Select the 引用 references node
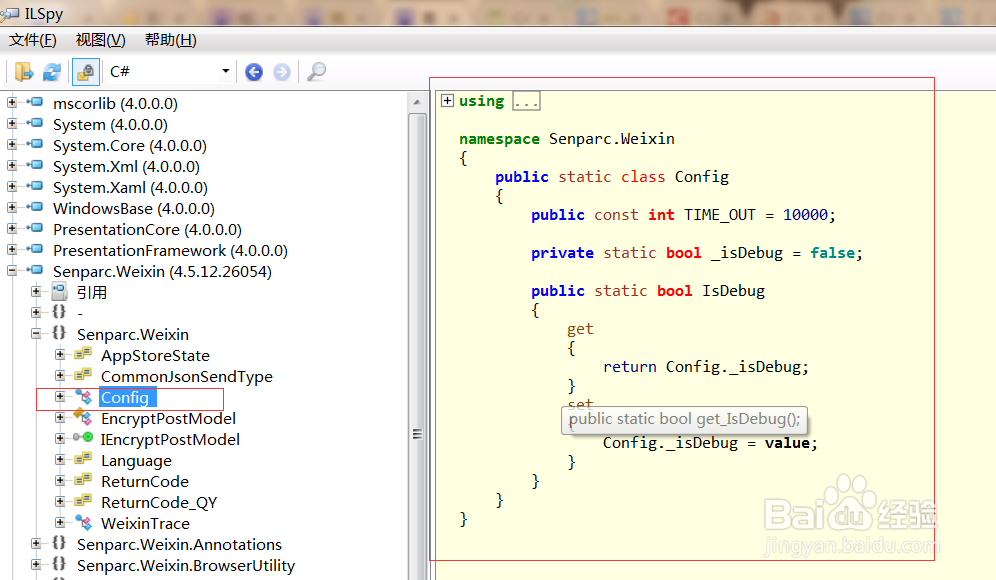This screenshot has height=580, width=996. [x=92, y=292]
